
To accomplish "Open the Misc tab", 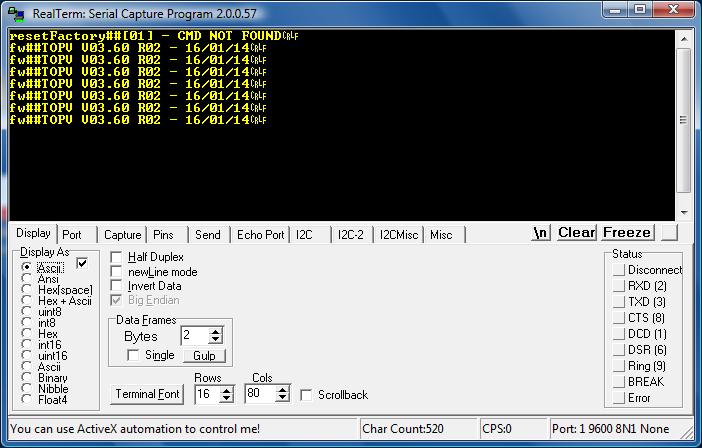I will pyautogui.click(x=441, y=235).
